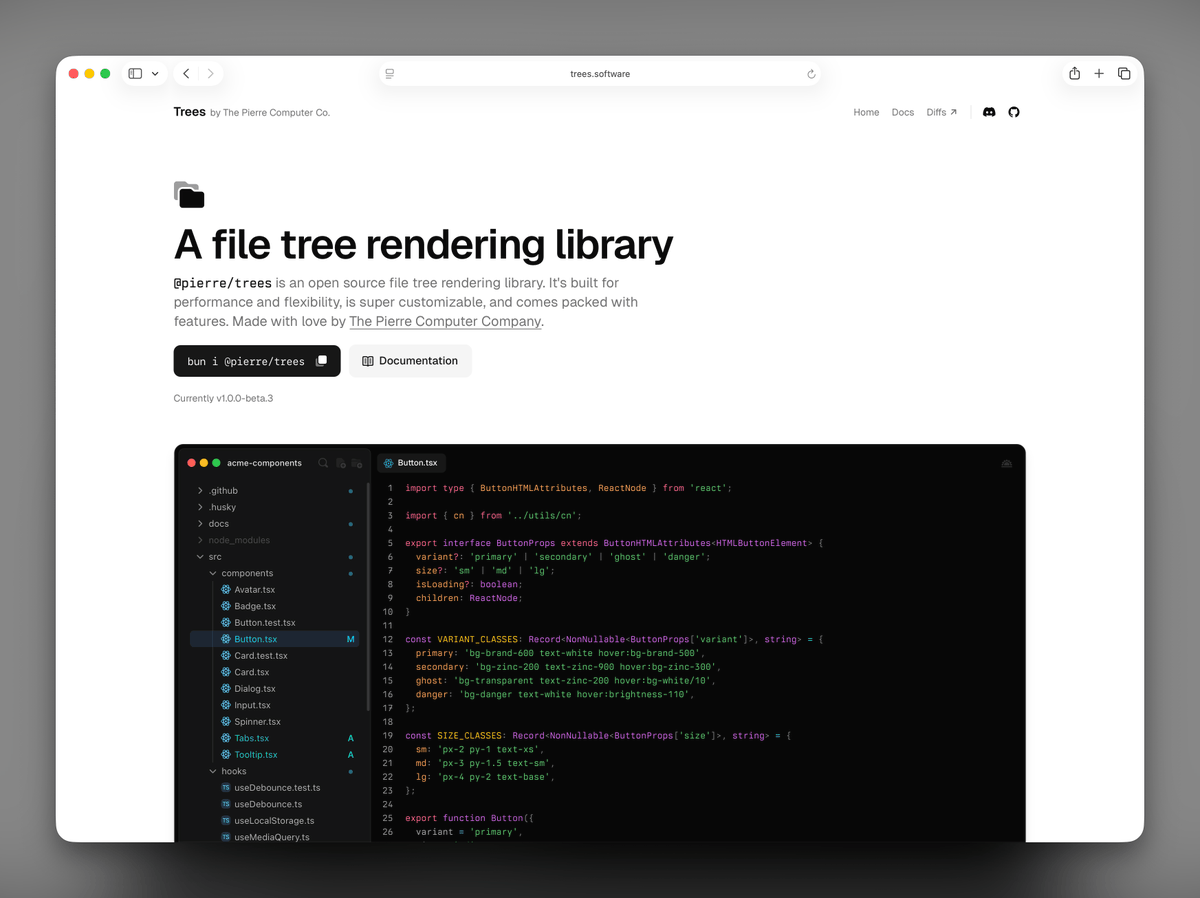
Task: Reload the trees.software page
Action: pyautogui.click(x=811, y=74)
